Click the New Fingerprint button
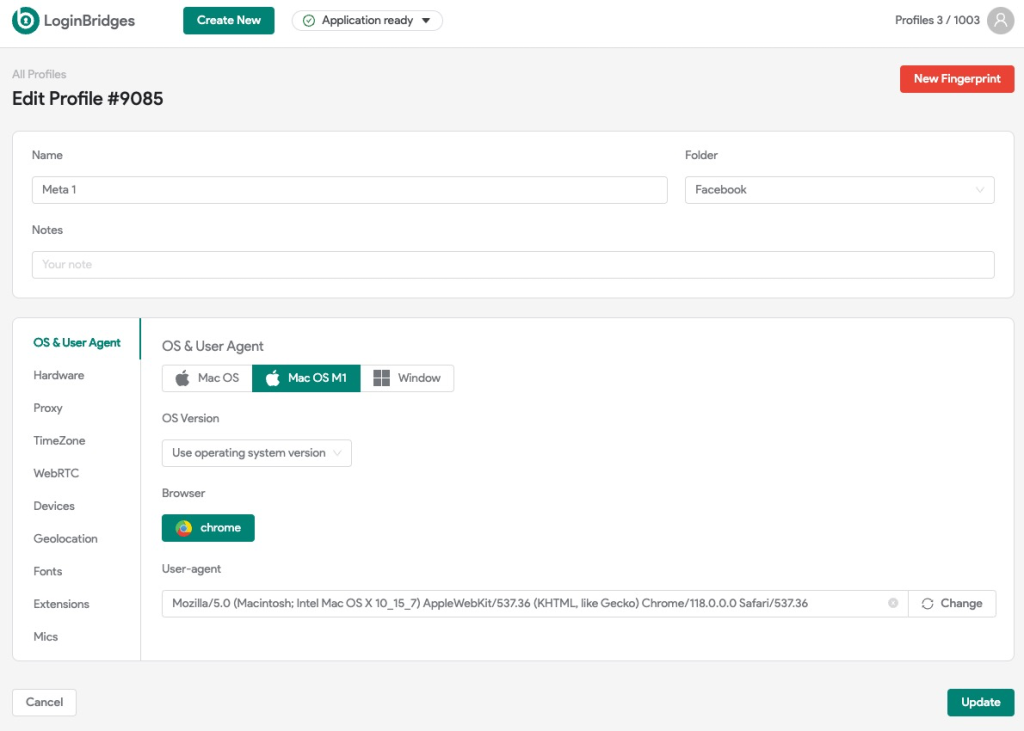Image resolution: width=1024 pixels, height=731 pixels. point(956,79)
